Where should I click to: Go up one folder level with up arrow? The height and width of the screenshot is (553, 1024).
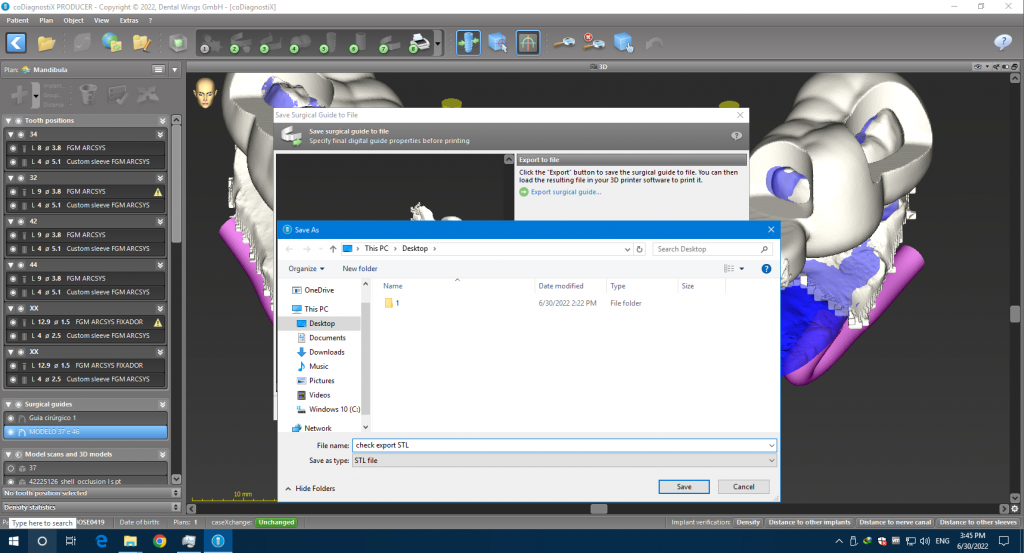coord(332,248)
